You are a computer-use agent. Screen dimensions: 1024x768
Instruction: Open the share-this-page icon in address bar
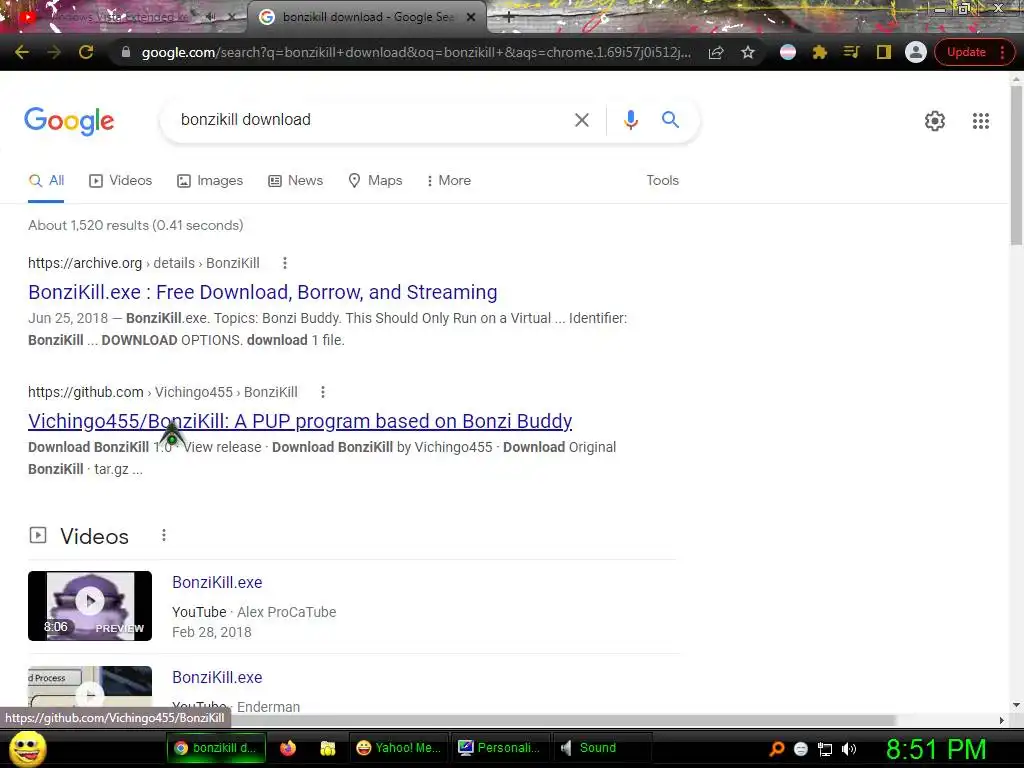[716, 52]
